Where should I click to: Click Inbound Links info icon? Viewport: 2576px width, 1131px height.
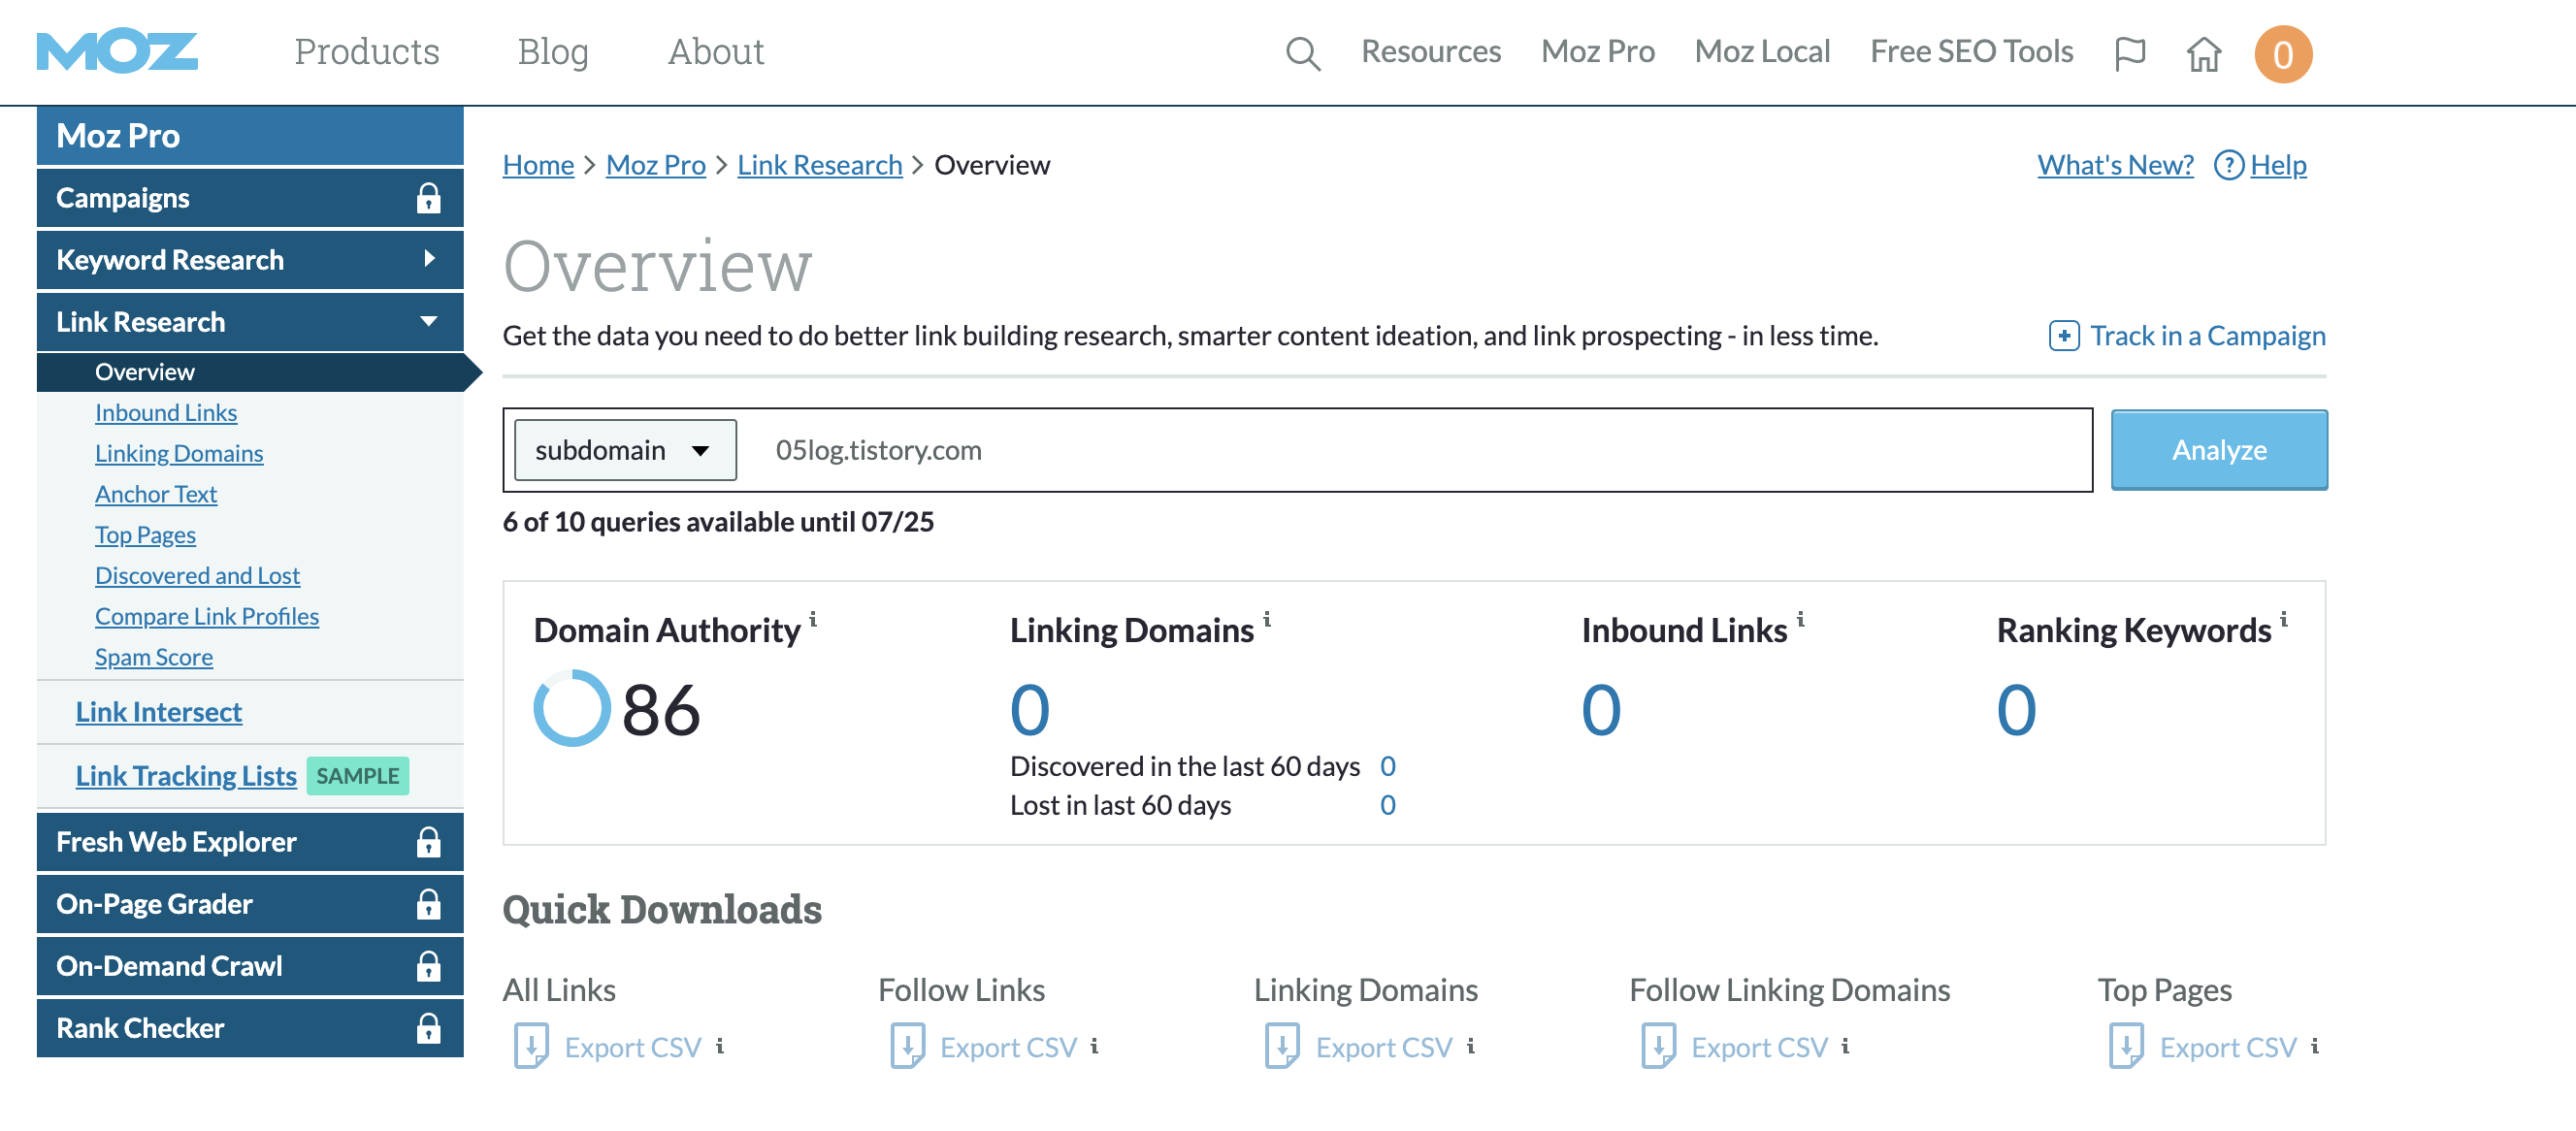1800,619
